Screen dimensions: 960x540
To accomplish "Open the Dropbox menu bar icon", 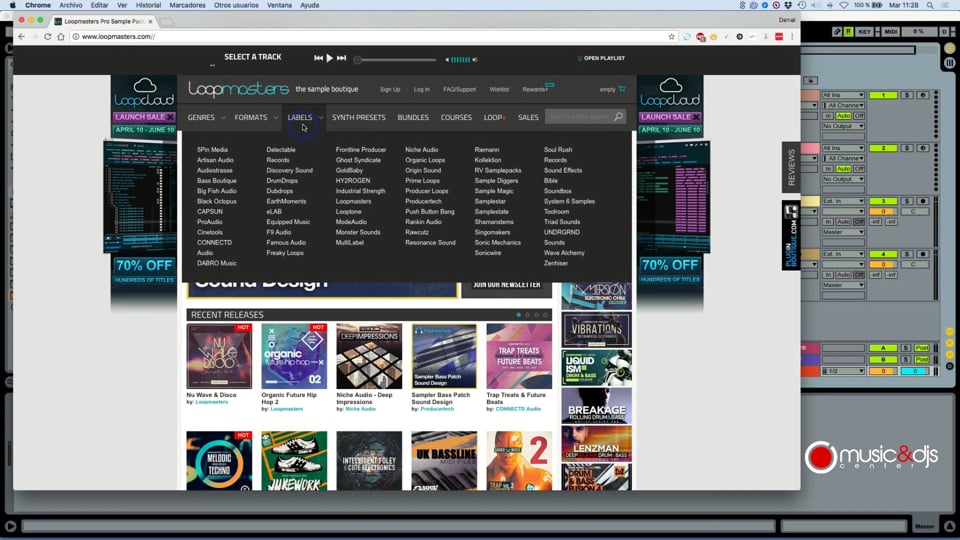I will click(x=788, y=5).
